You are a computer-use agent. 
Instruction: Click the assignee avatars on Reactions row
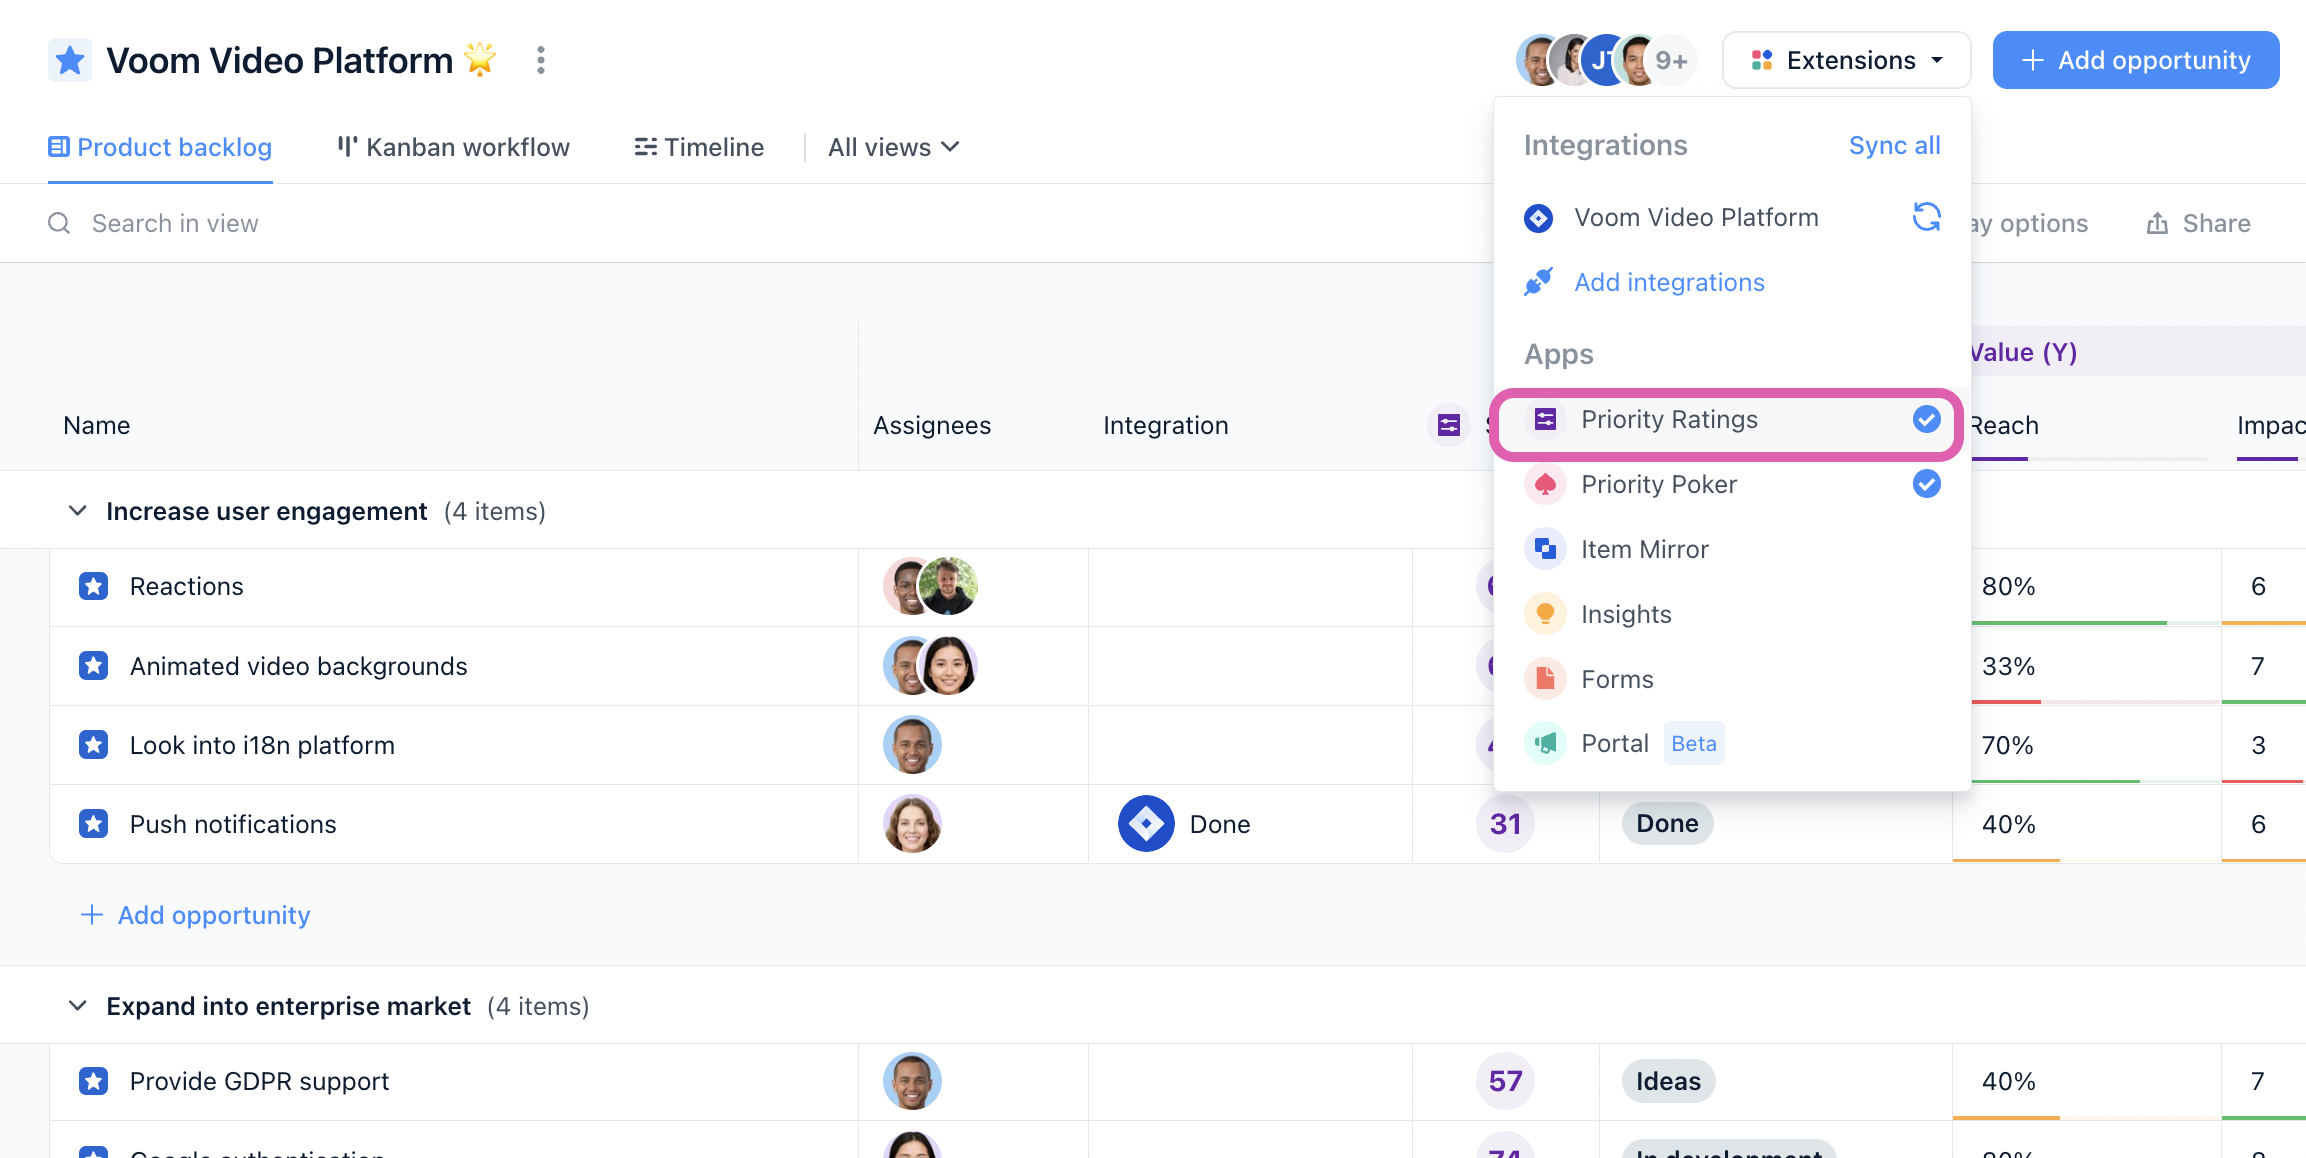930,586
